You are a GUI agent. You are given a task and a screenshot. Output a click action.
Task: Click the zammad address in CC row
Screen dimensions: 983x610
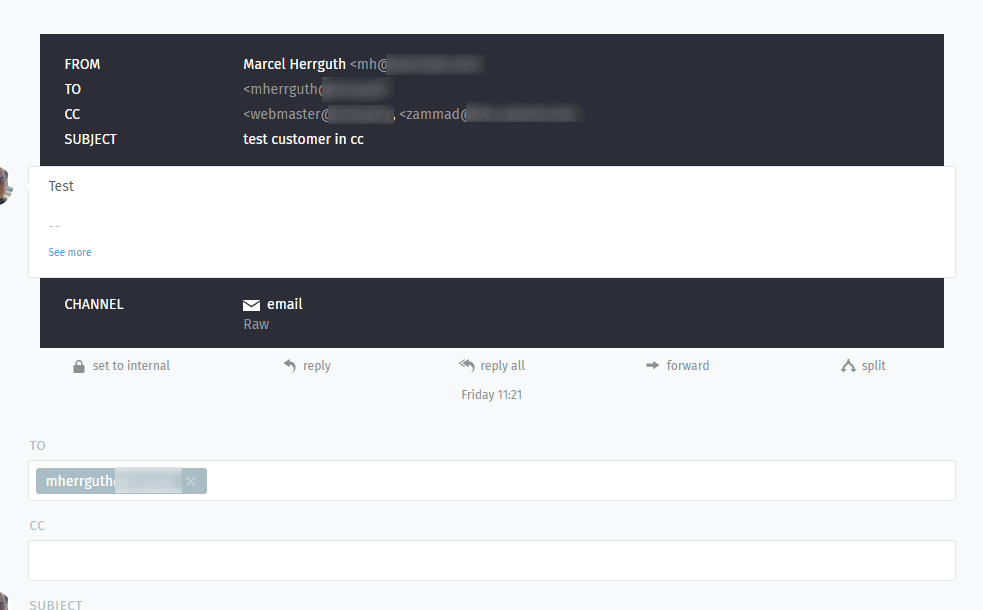489,114
